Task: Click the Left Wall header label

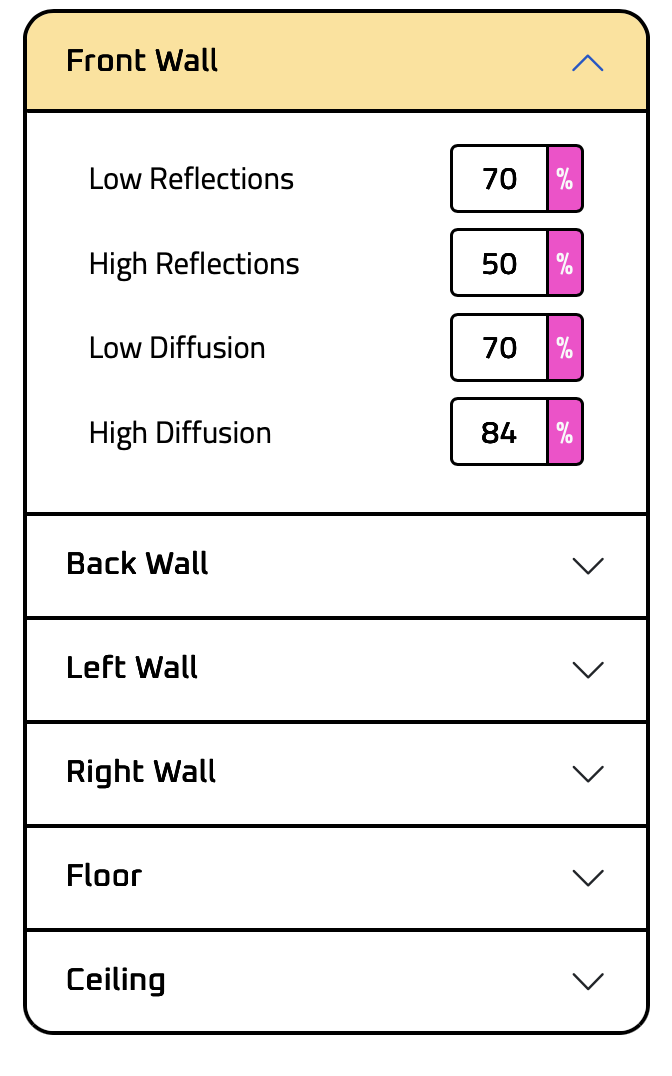Action: point(131,668)
